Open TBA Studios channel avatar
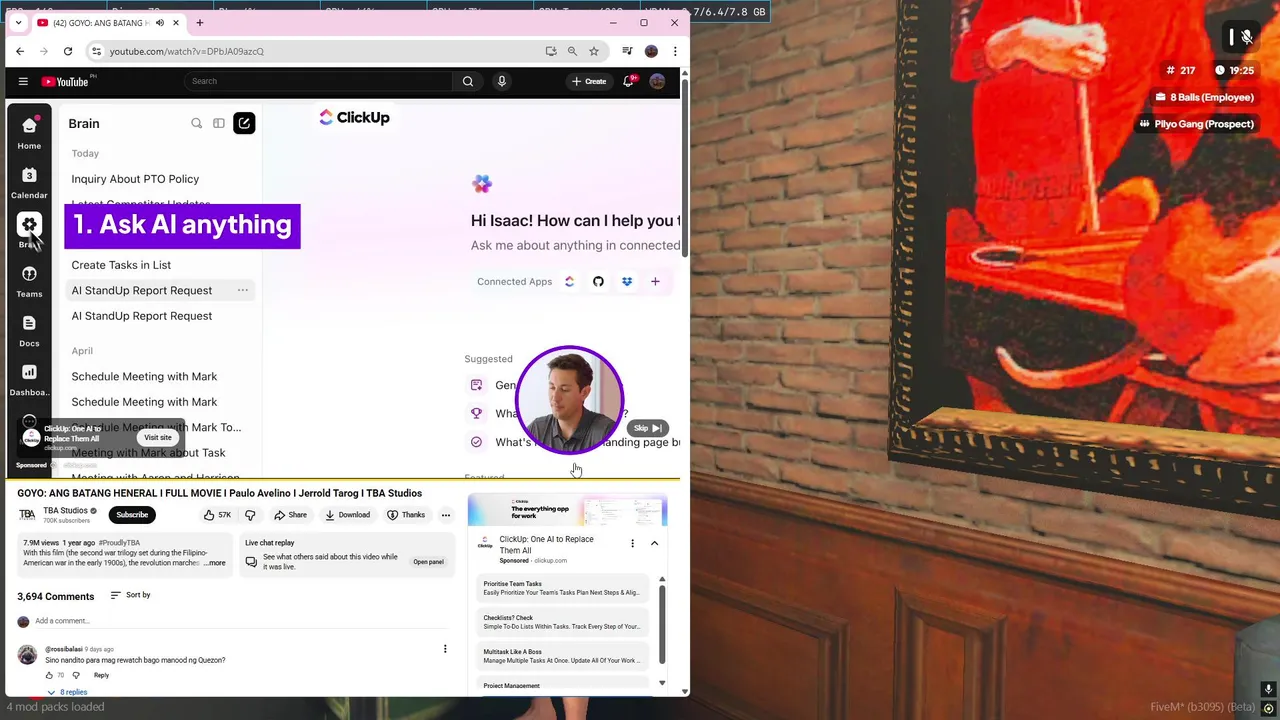Viewport: 1280px width, 720px height. pyautogui.click(x=27, y=515)
